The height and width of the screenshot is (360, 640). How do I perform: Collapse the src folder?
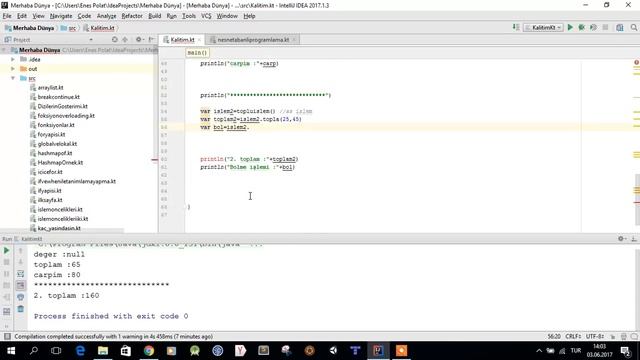13,78
